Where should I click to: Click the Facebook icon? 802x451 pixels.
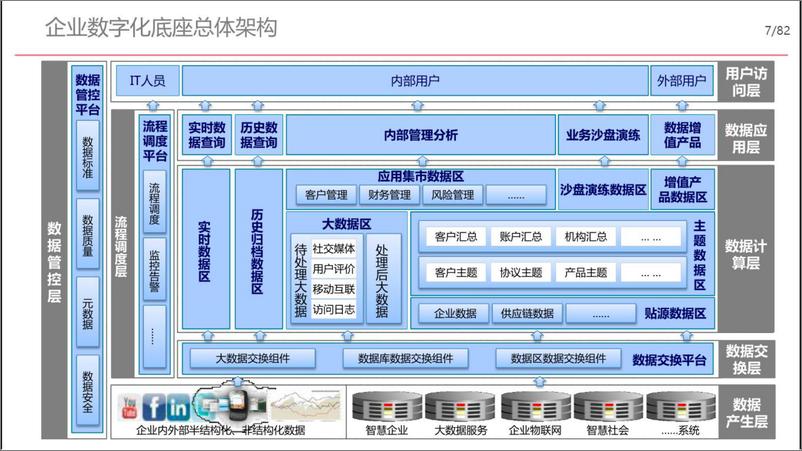click(x=153, y=407)
